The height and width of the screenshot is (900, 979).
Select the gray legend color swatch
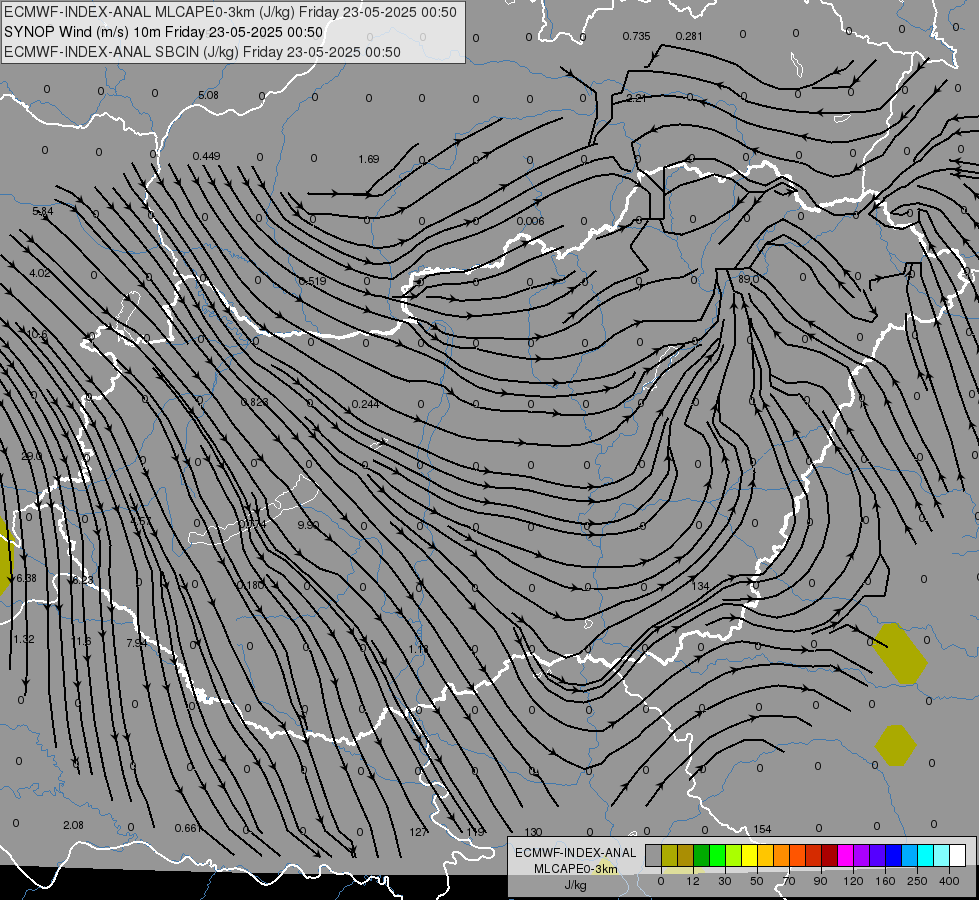click(653, 856)
